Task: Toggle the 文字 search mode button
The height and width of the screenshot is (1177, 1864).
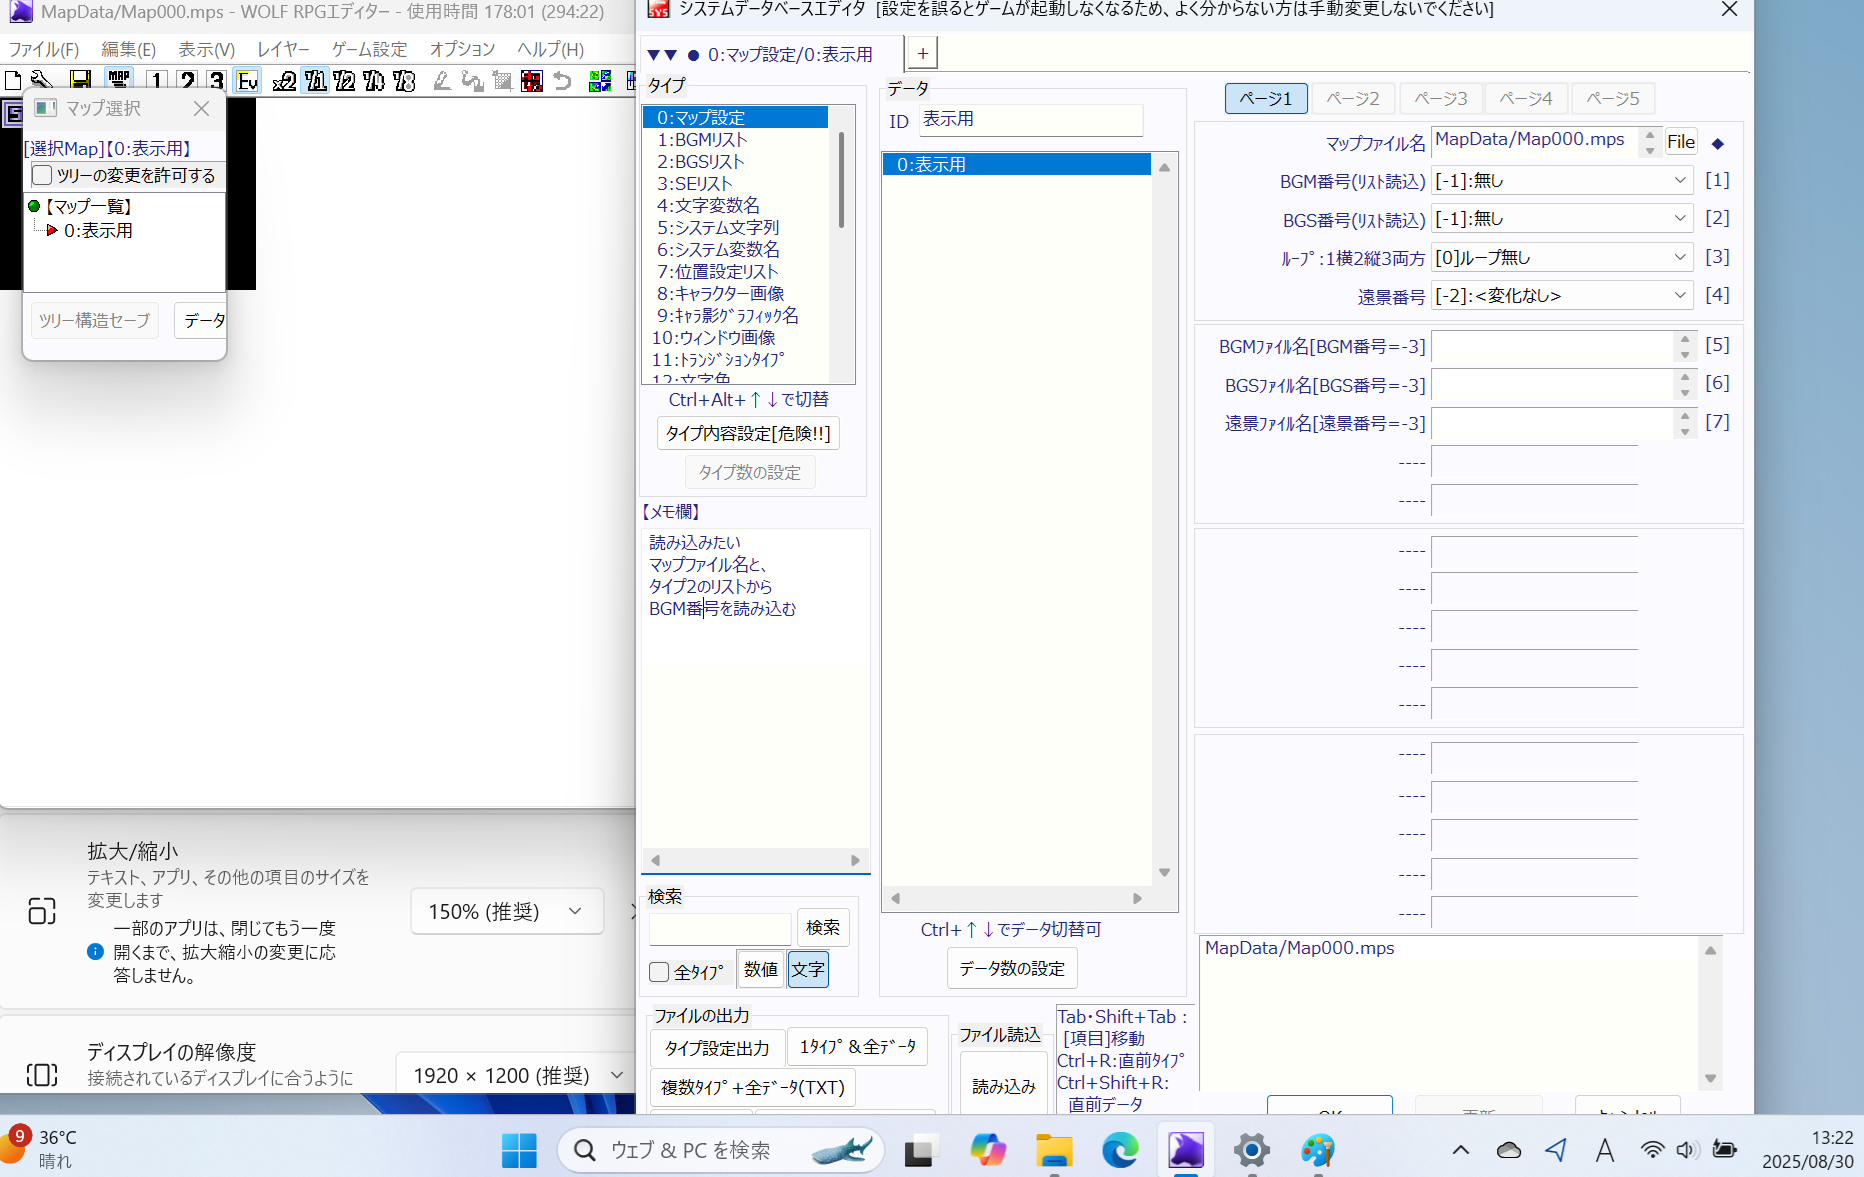Action: click(x=808, y=969)
